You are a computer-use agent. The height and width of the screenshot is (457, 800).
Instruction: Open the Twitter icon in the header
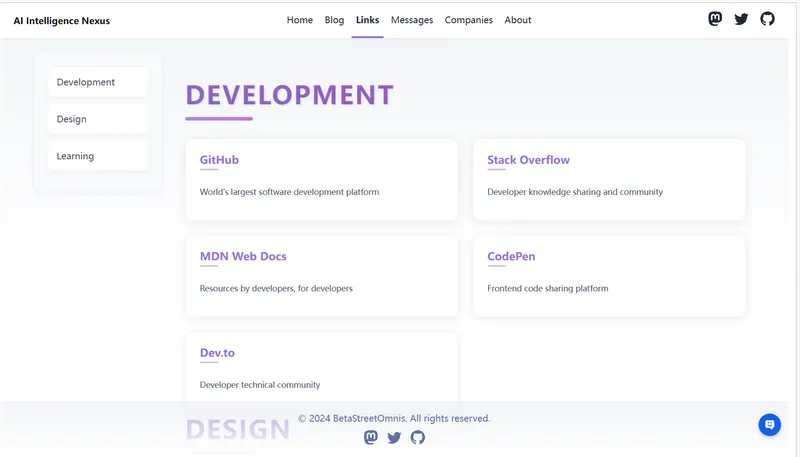click(x=741, y=19)
